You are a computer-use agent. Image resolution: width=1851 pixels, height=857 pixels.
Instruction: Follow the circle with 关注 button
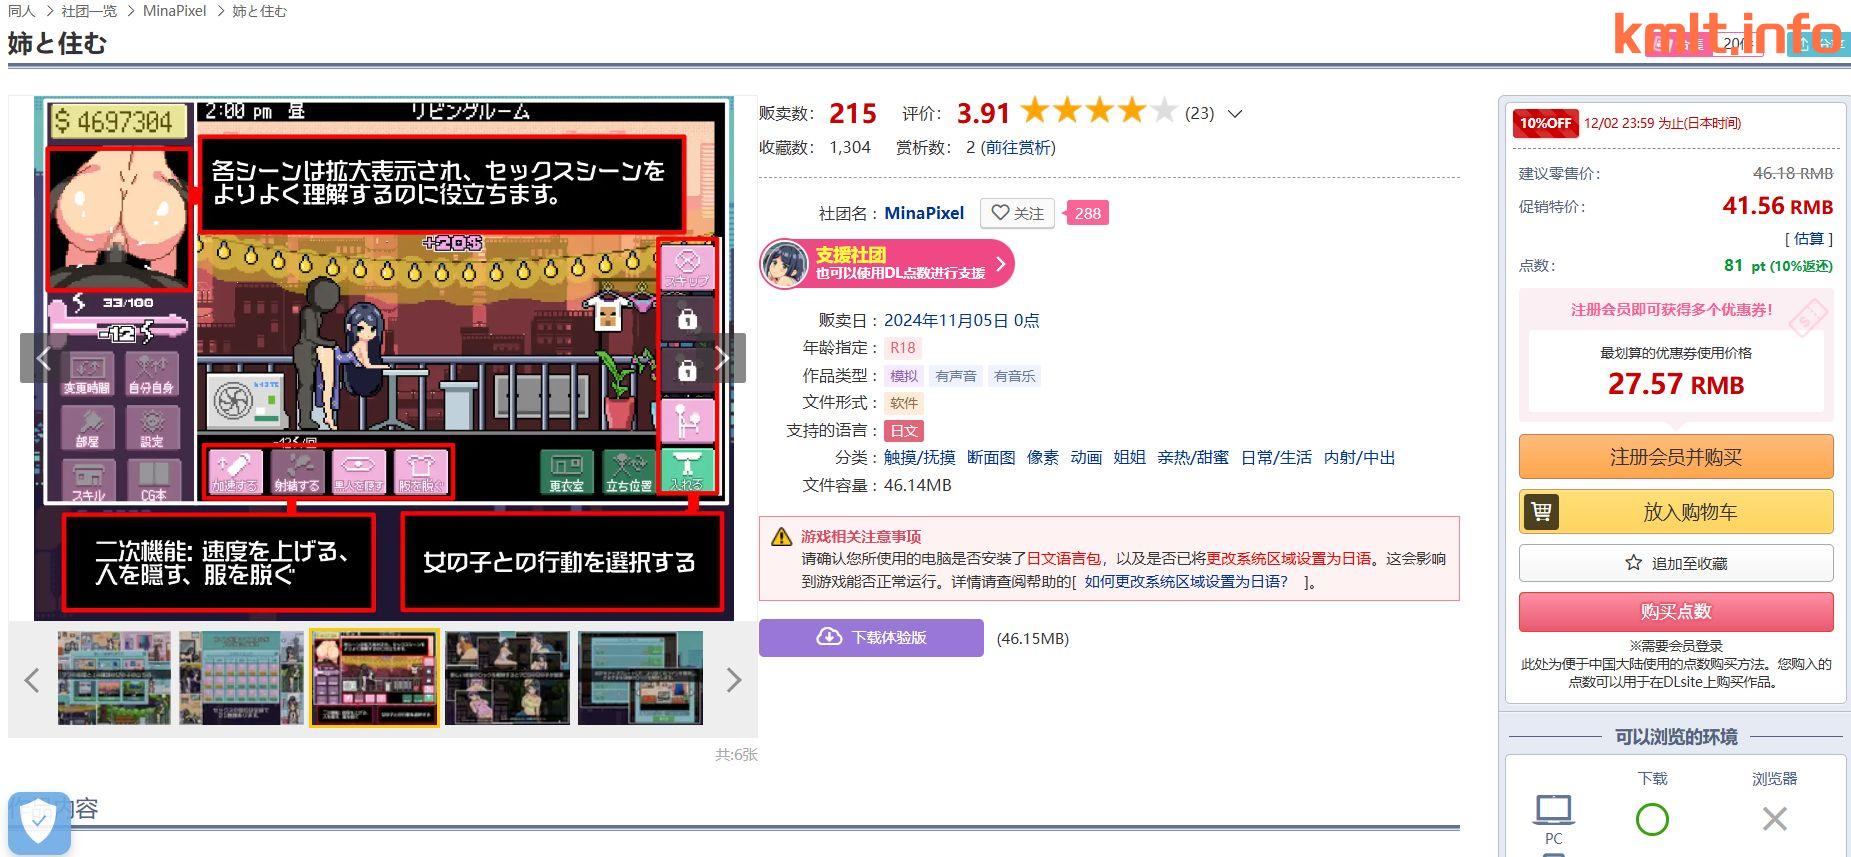(1017, 213)
